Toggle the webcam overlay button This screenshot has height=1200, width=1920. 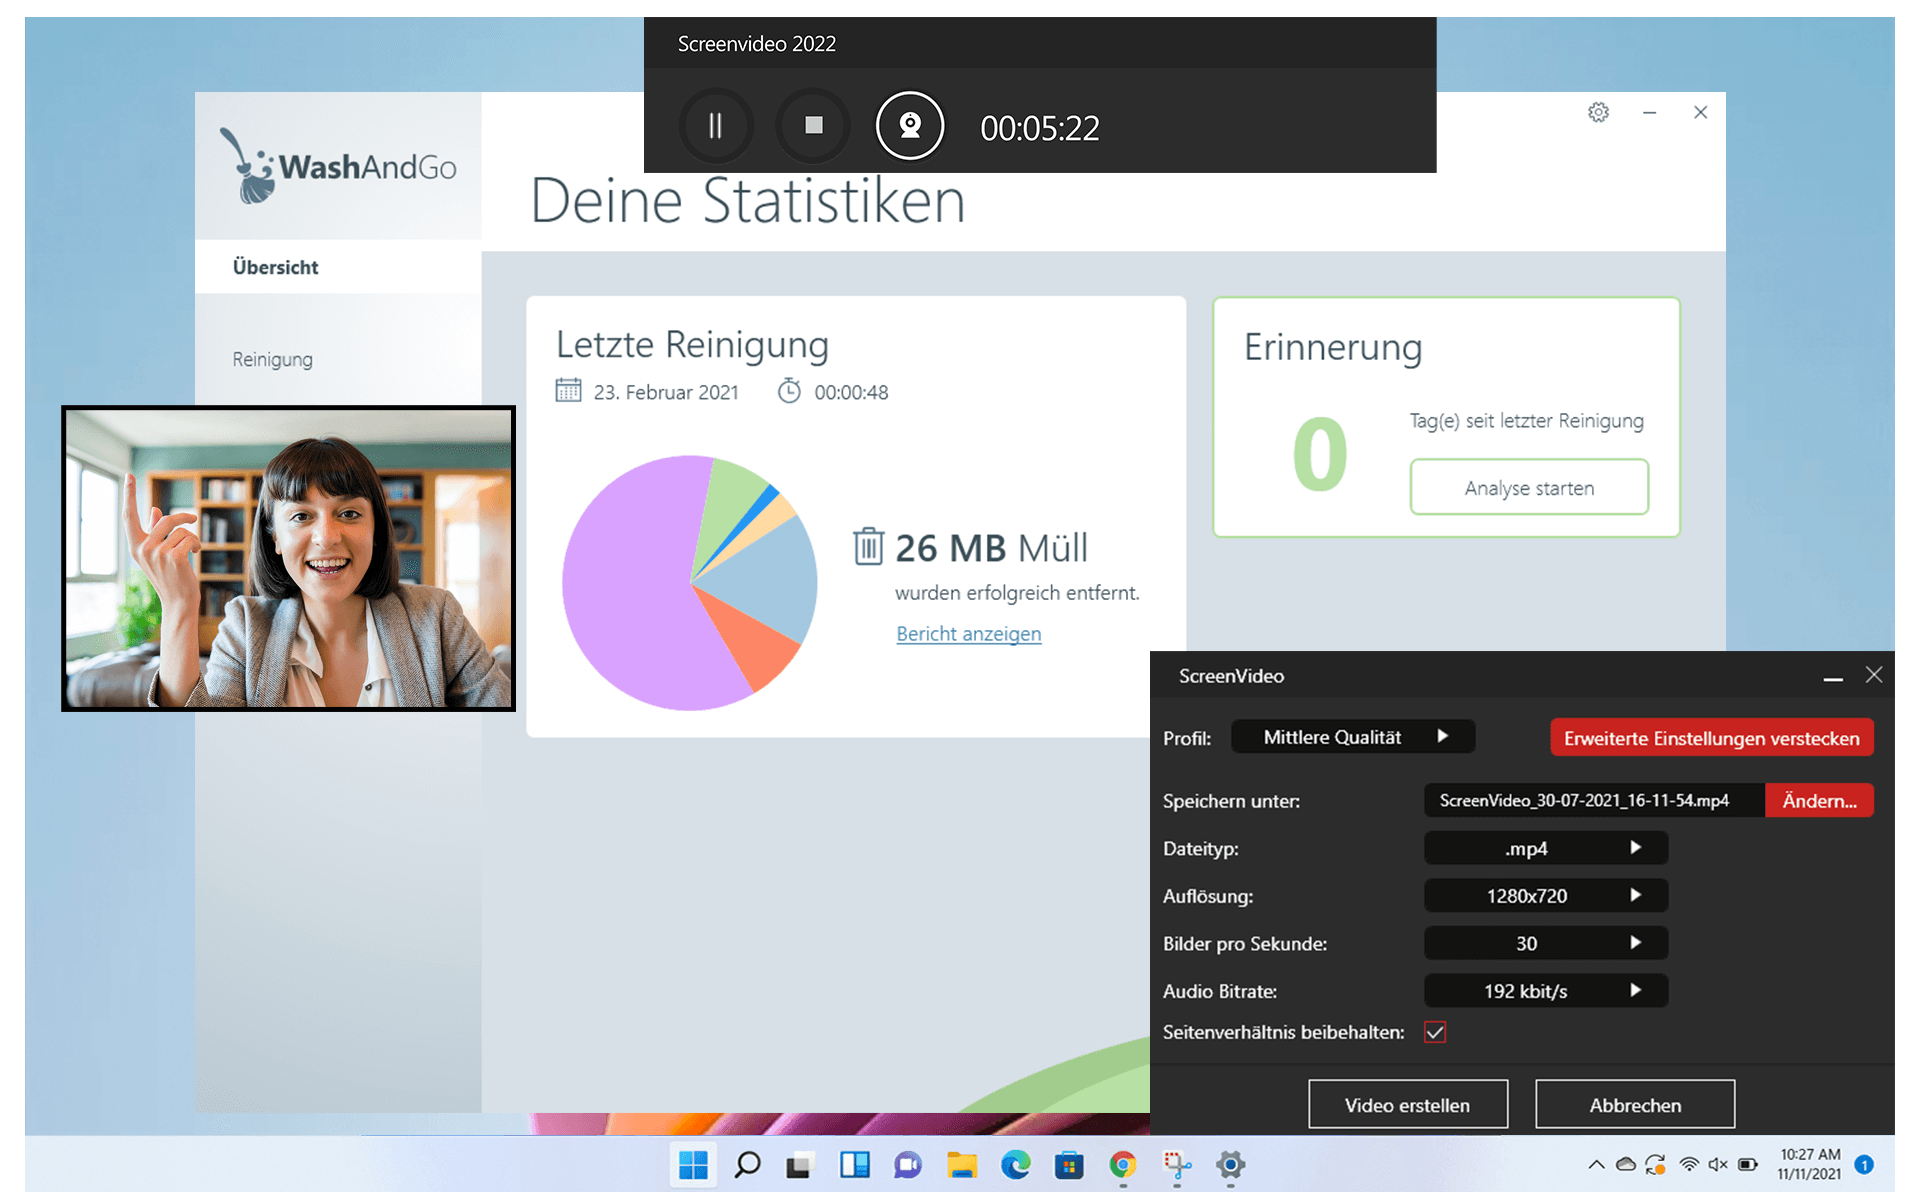click(909, 126)
